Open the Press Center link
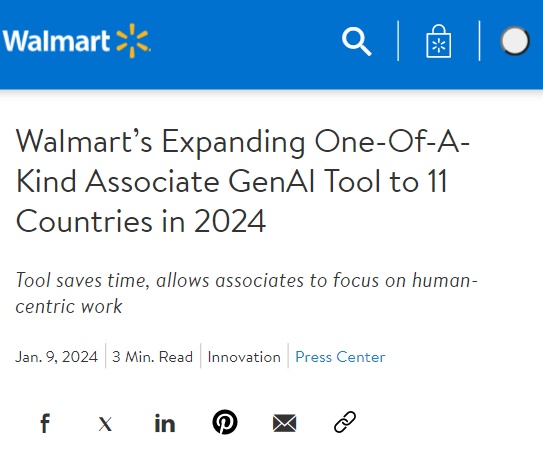Image resolution: width=543 pixels, height=453 pixels. 340,357
